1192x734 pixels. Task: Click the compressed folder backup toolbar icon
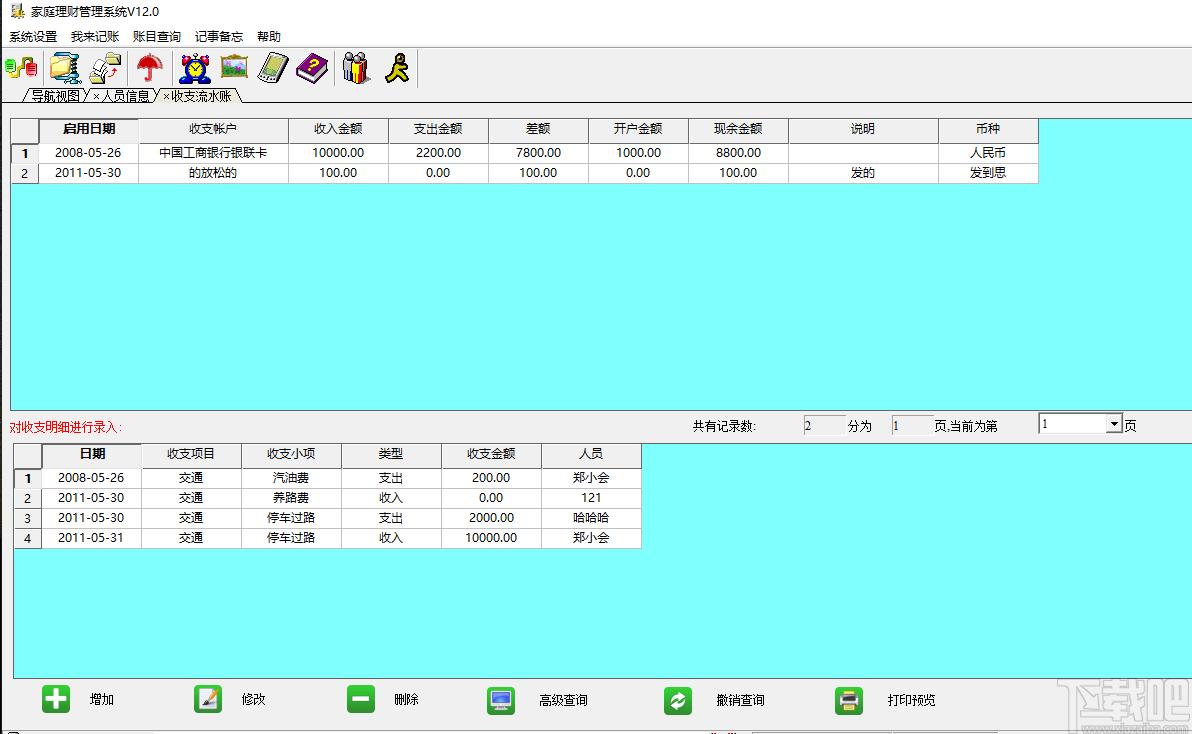(65, 68)
